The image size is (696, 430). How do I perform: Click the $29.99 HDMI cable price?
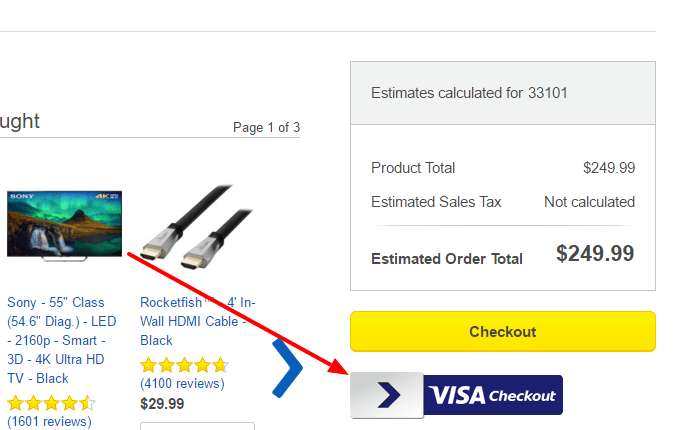point(162,403)
